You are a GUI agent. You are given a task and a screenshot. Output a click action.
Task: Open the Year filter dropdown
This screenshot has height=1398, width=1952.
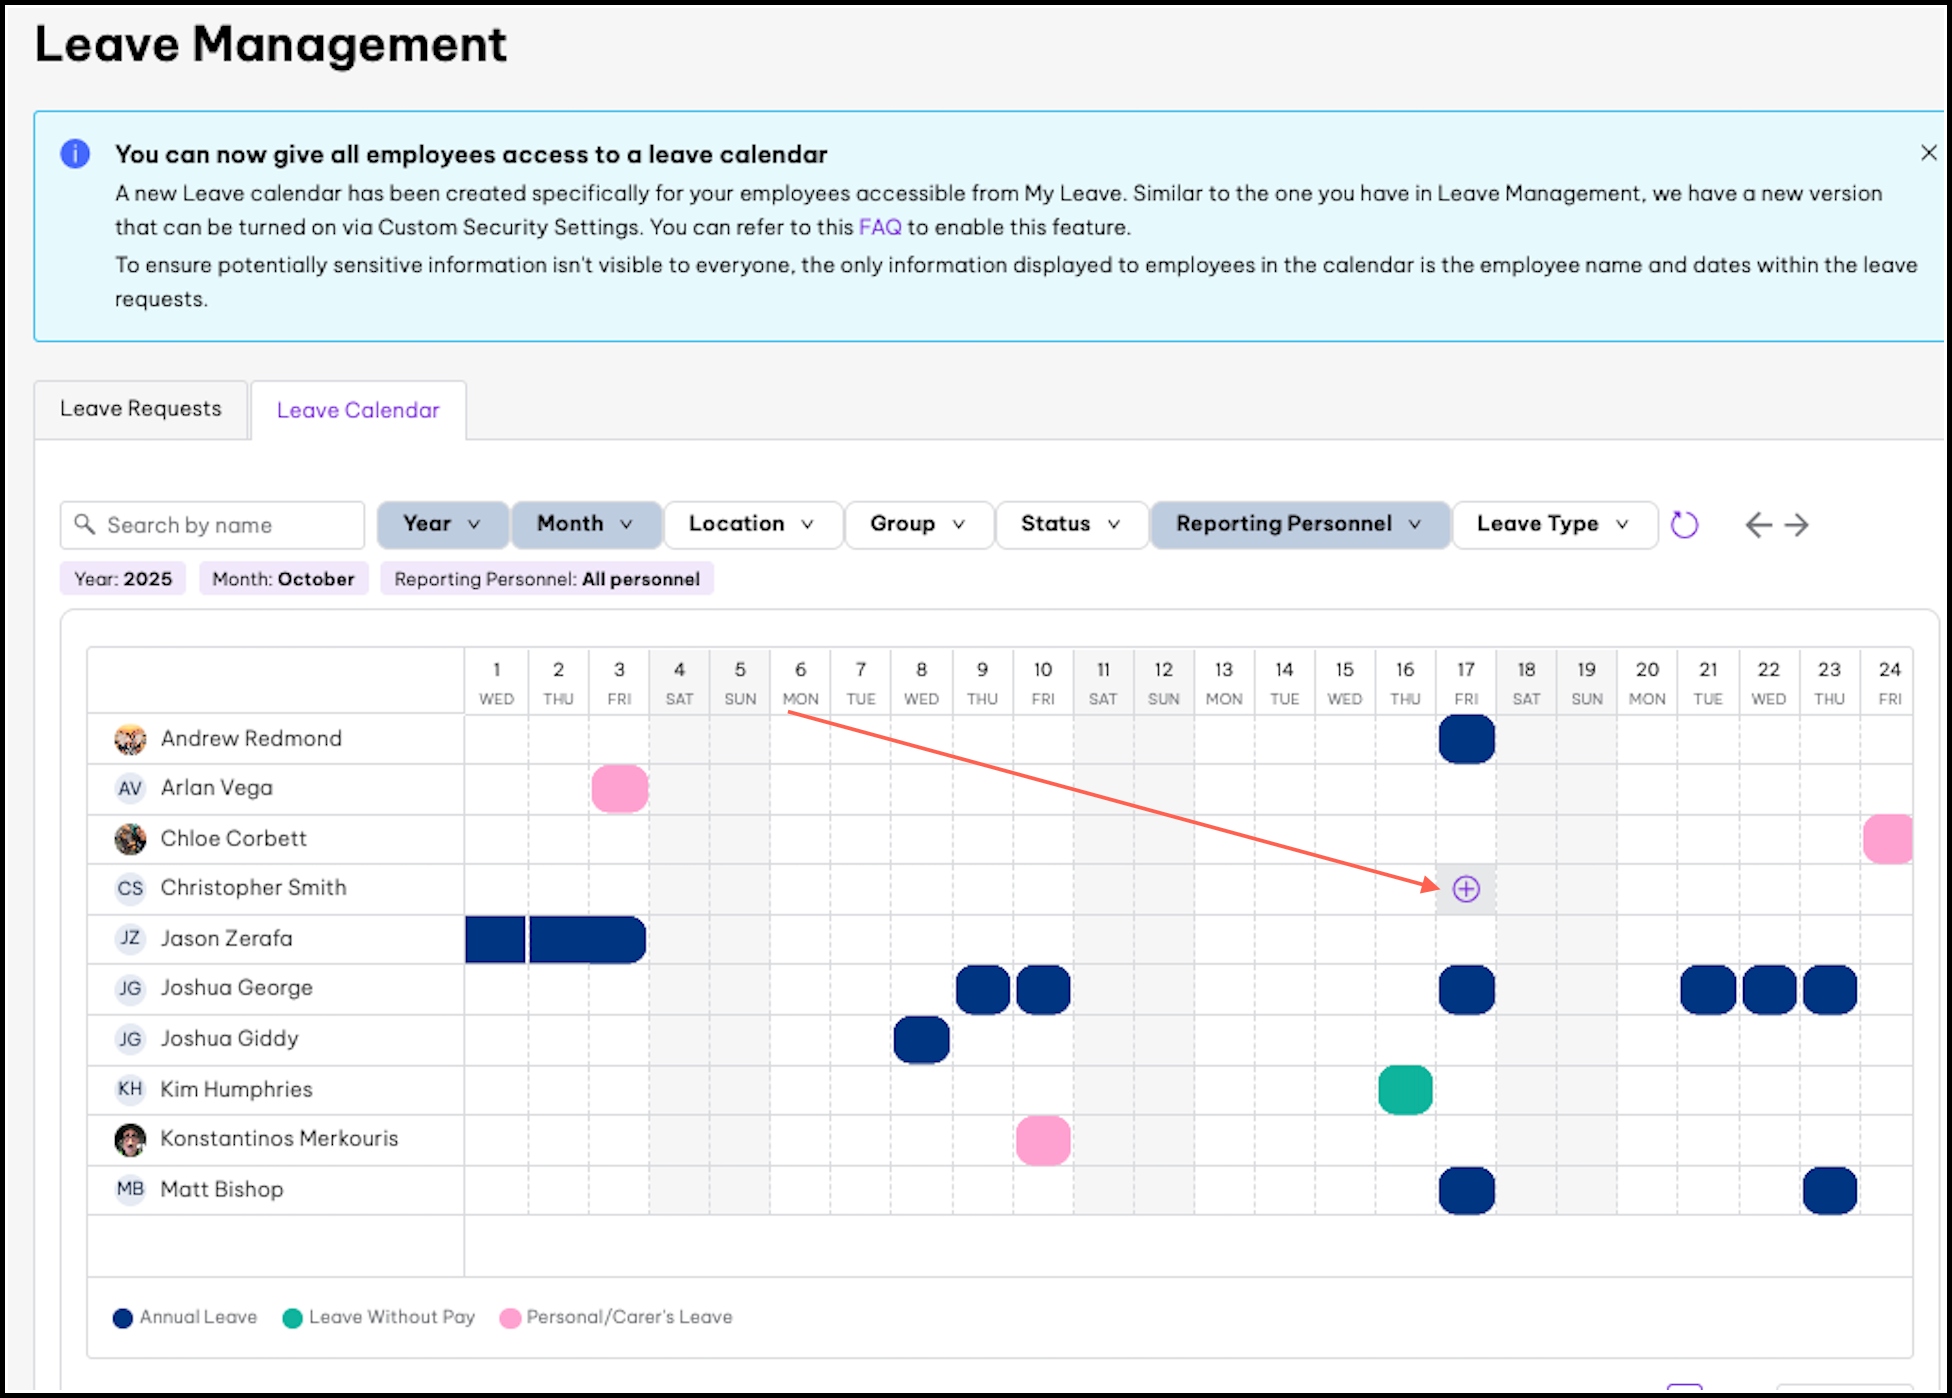[x=442, y=524]
